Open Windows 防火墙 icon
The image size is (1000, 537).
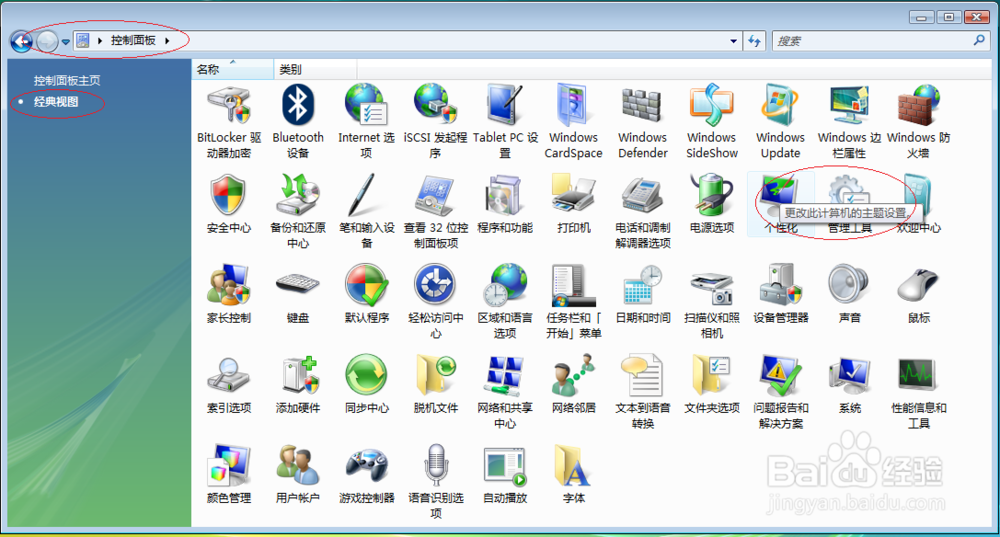[x=918, y=105]
